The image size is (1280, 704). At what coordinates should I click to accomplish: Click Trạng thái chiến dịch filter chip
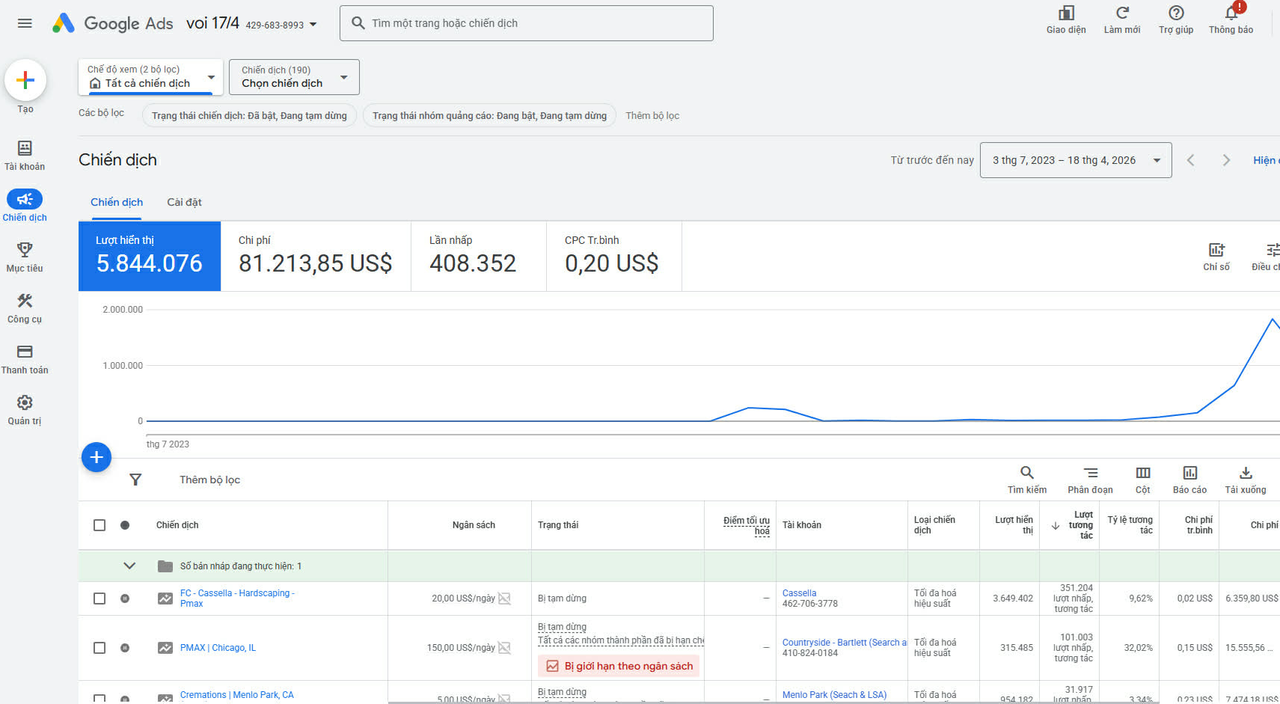[x=249, y=116]
